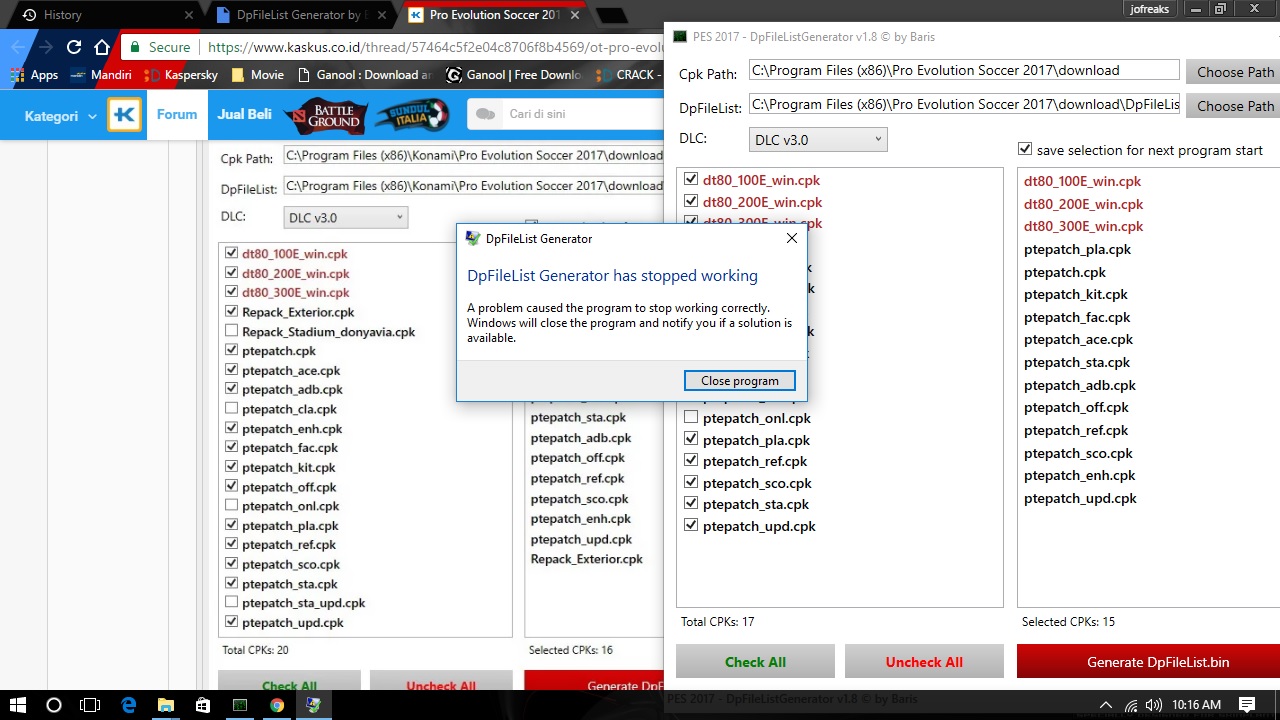Open the Bundul Italia banner

[x=412, y=115]
